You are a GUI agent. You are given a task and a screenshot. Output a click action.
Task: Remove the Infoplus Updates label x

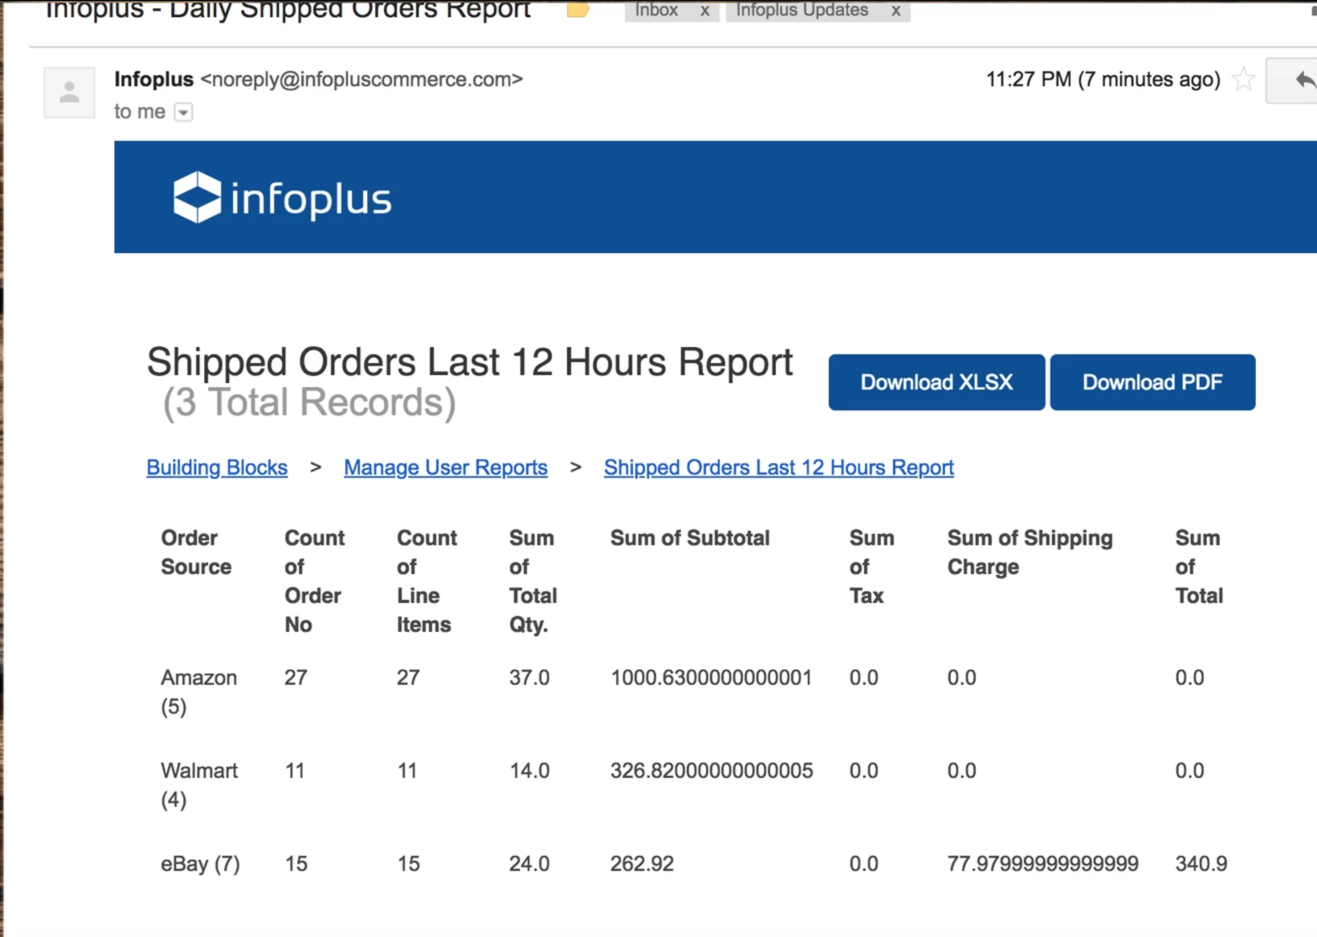[896, 10]
